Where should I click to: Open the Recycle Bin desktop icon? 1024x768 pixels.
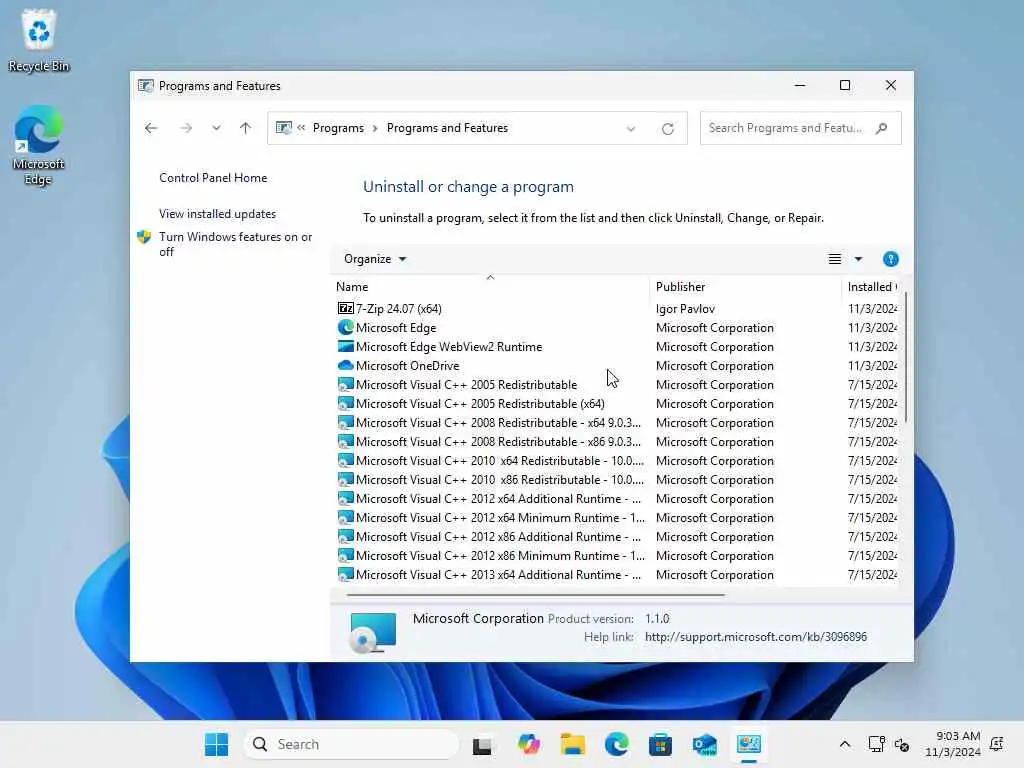click(39, 40)
